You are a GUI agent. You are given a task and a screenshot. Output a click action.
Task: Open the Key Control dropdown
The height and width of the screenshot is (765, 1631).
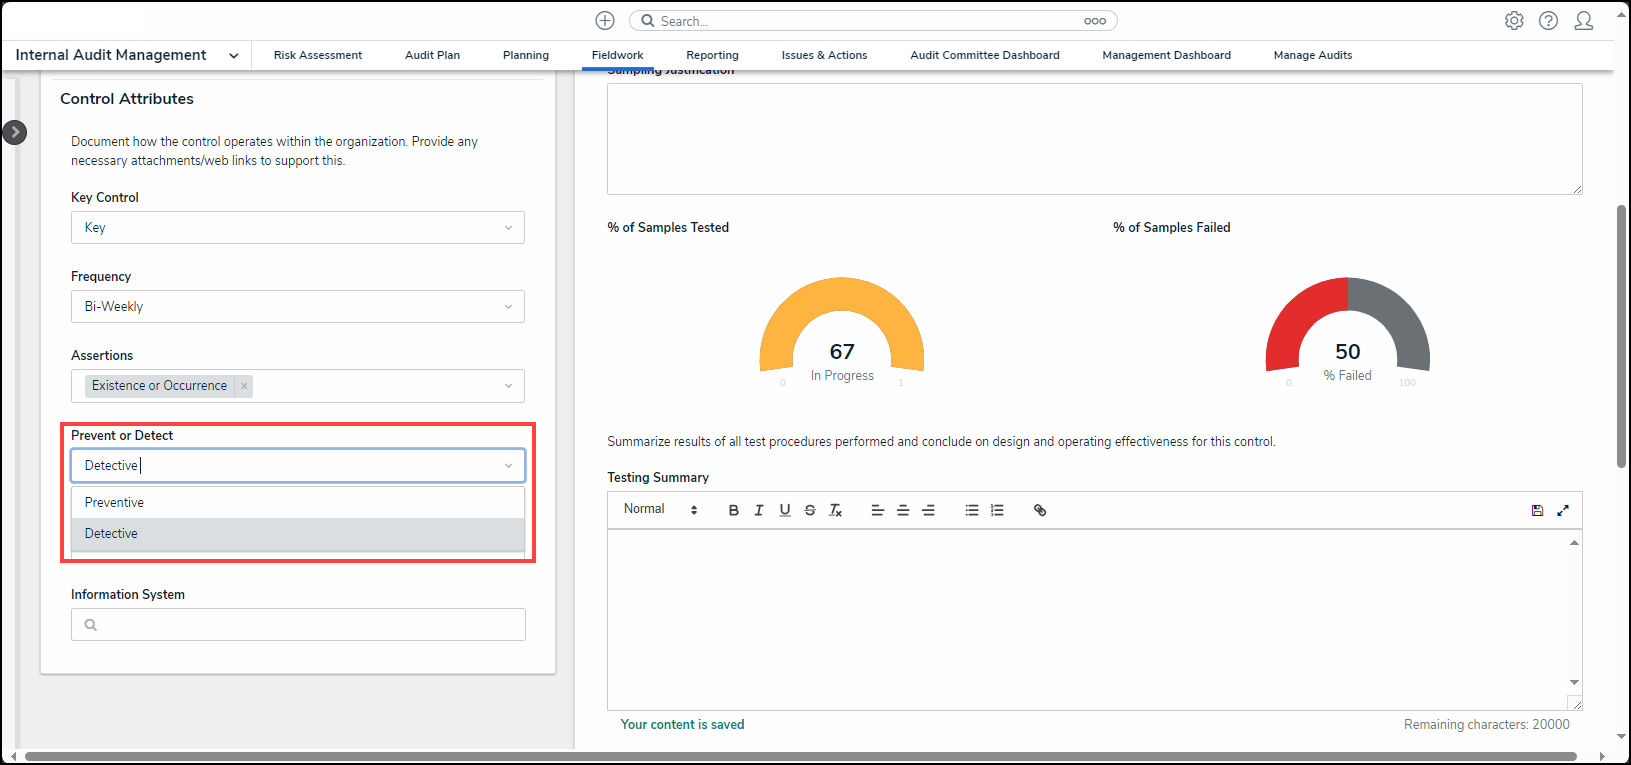[297, 228]
